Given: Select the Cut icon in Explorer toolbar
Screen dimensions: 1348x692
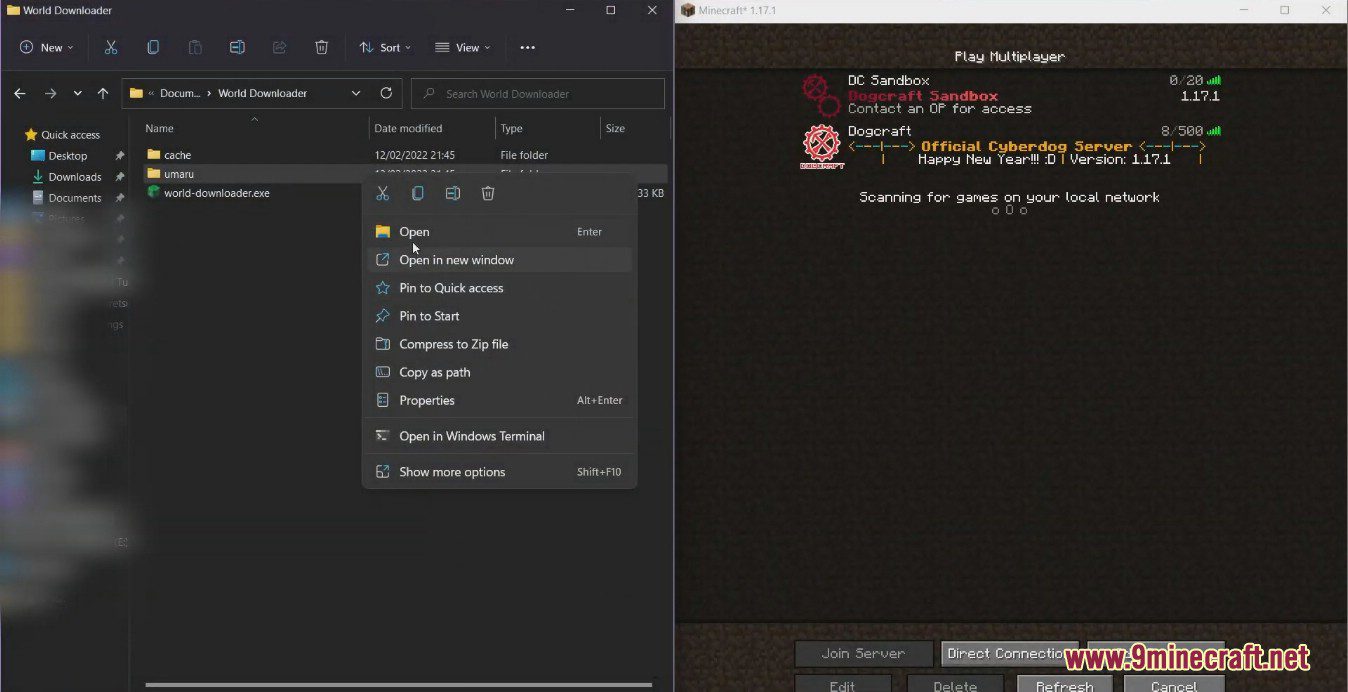Looking at the screenshot, I should 111,47.
